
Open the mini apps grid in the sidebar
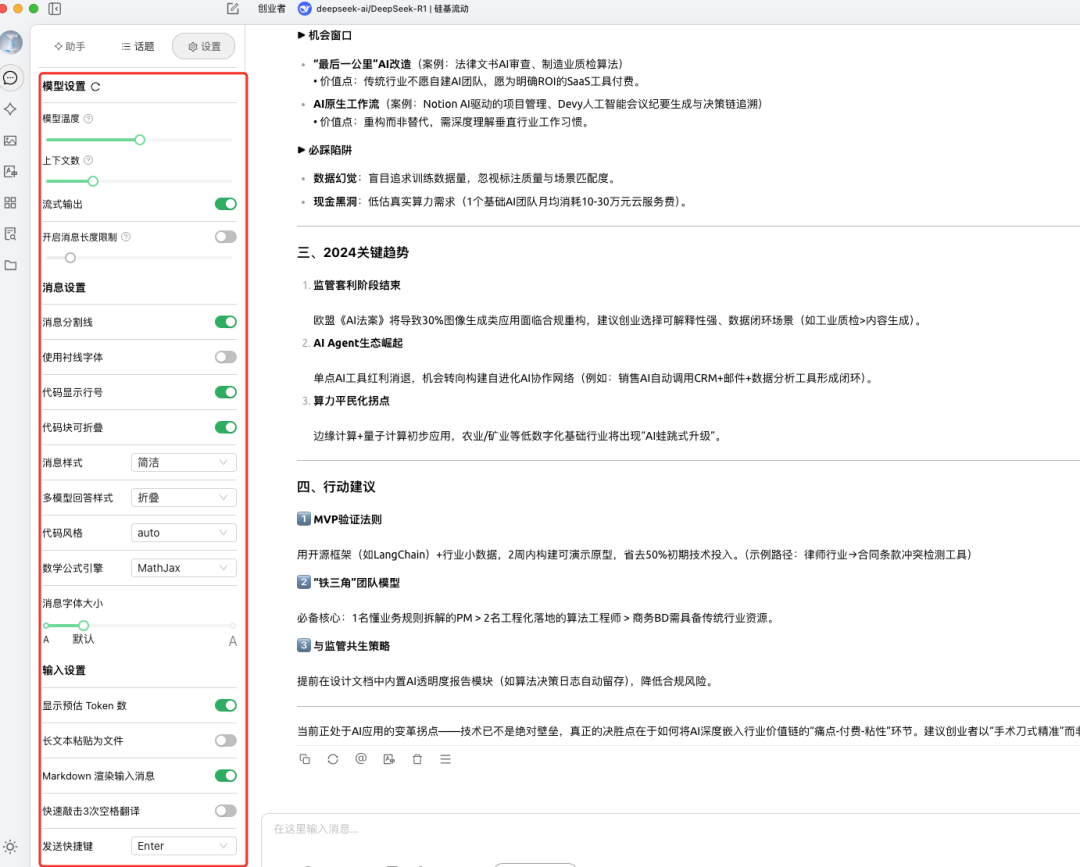pos(10,201)
